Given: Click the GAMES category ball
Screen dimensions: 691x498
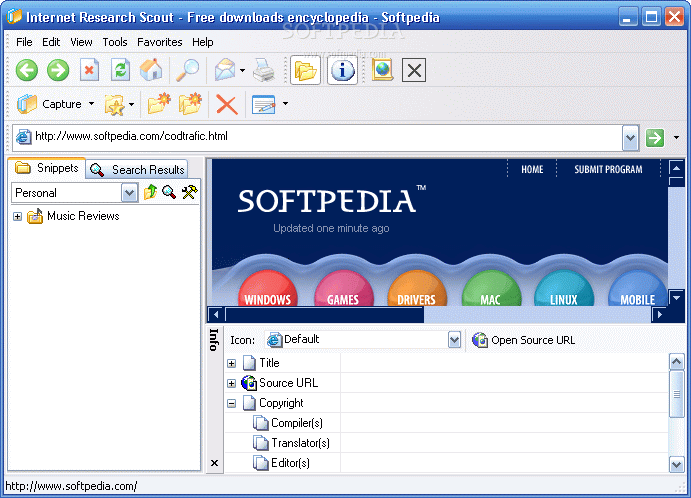Looking at the screenshot, I should click(x=343, y=290).
